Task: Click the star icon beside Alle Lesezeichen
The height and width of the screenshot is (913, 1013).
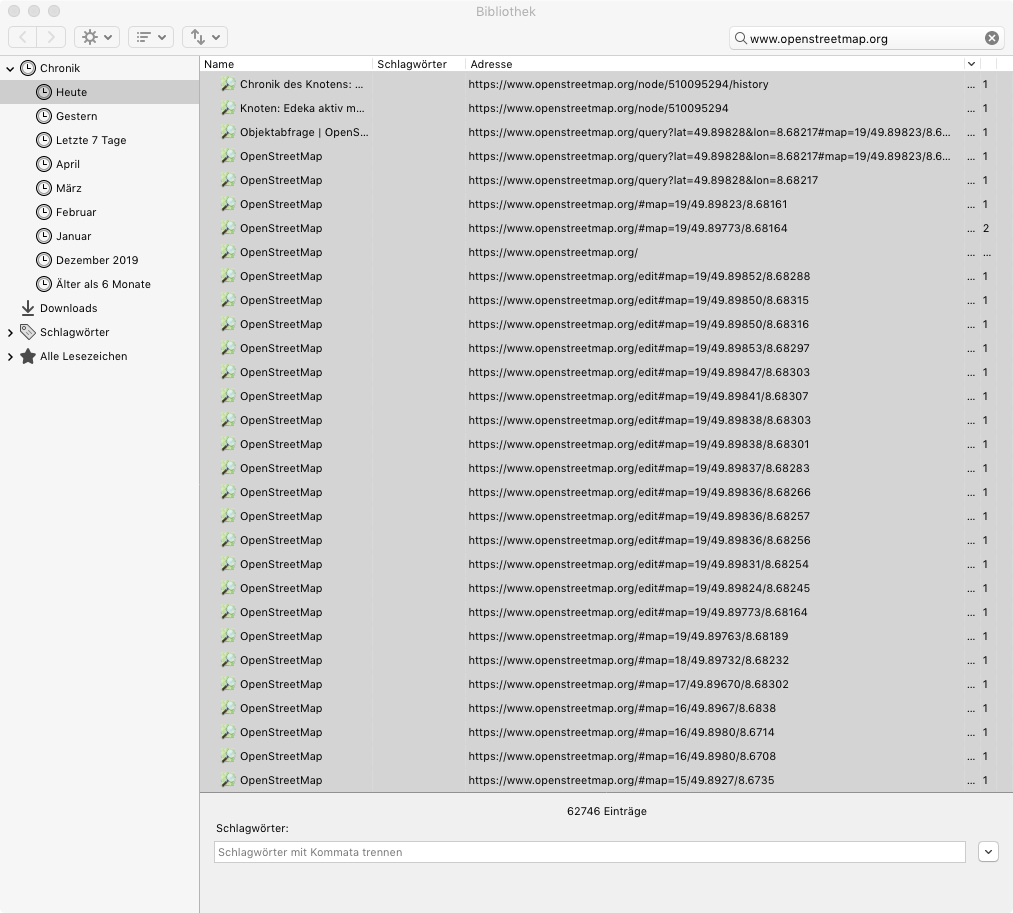Action: pyautogui.click(x=28, y=356)
